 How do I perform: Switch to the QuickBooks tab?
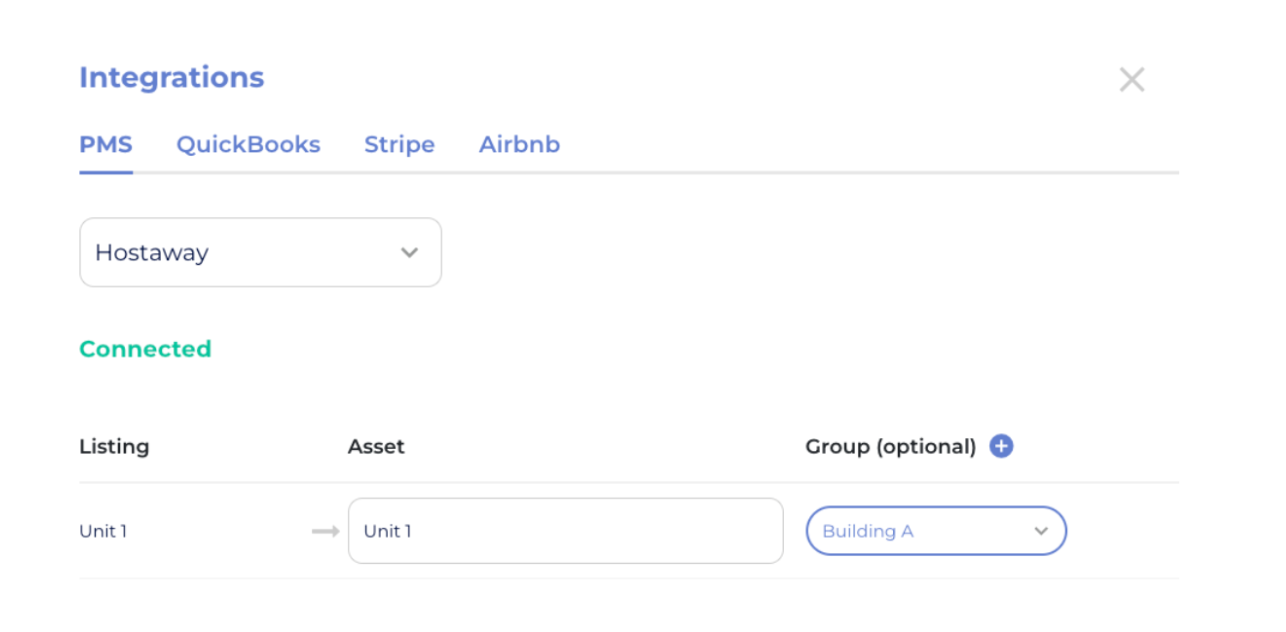click(x=248, y=145)
